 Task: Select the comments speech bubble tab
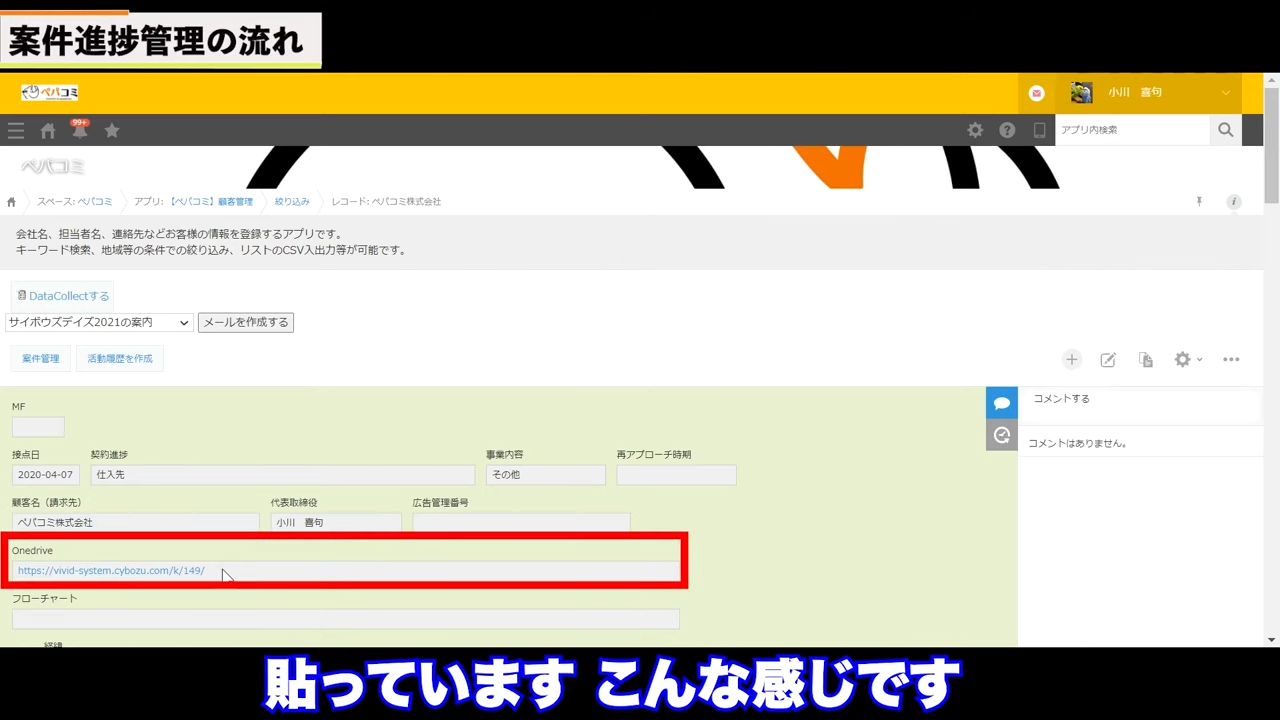point(1002,403)
